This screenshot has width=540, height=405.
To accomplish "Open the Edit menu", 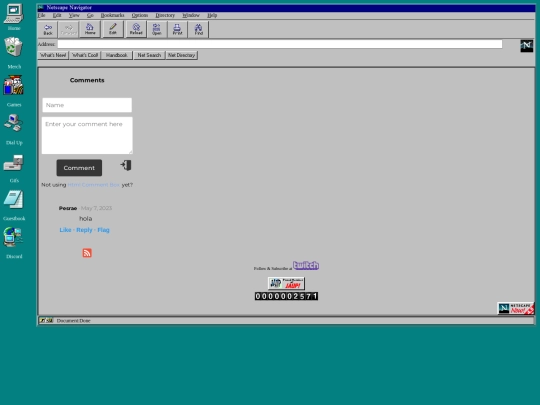I will 57,15.
